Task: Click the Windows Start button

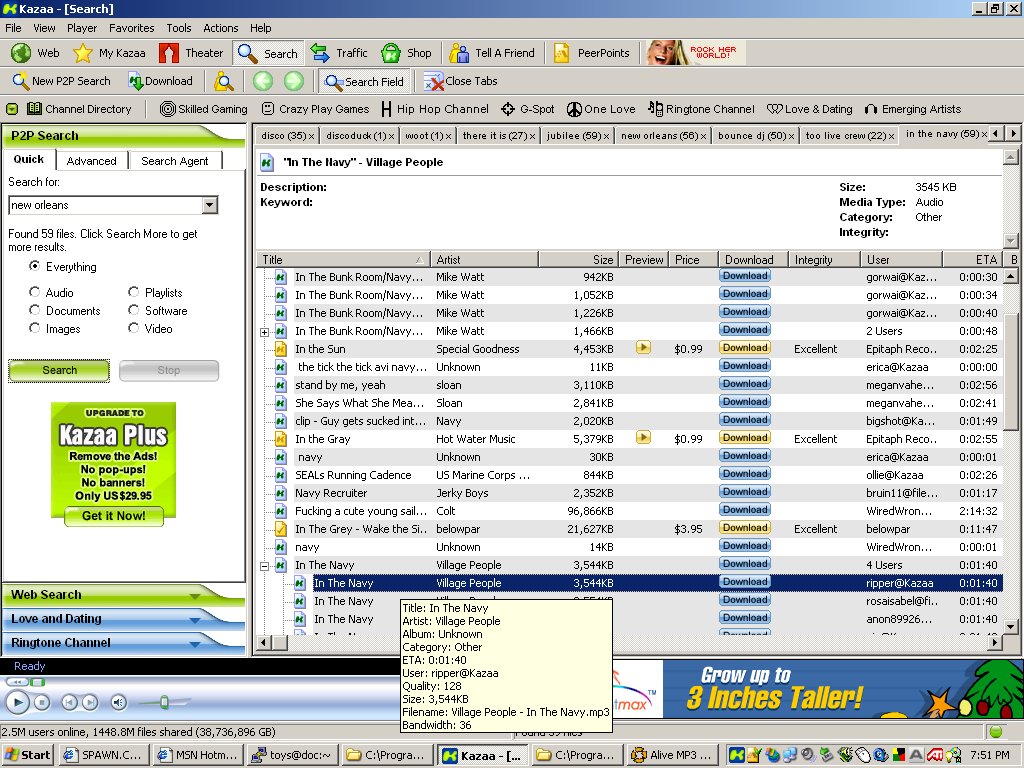Action: 27,754
